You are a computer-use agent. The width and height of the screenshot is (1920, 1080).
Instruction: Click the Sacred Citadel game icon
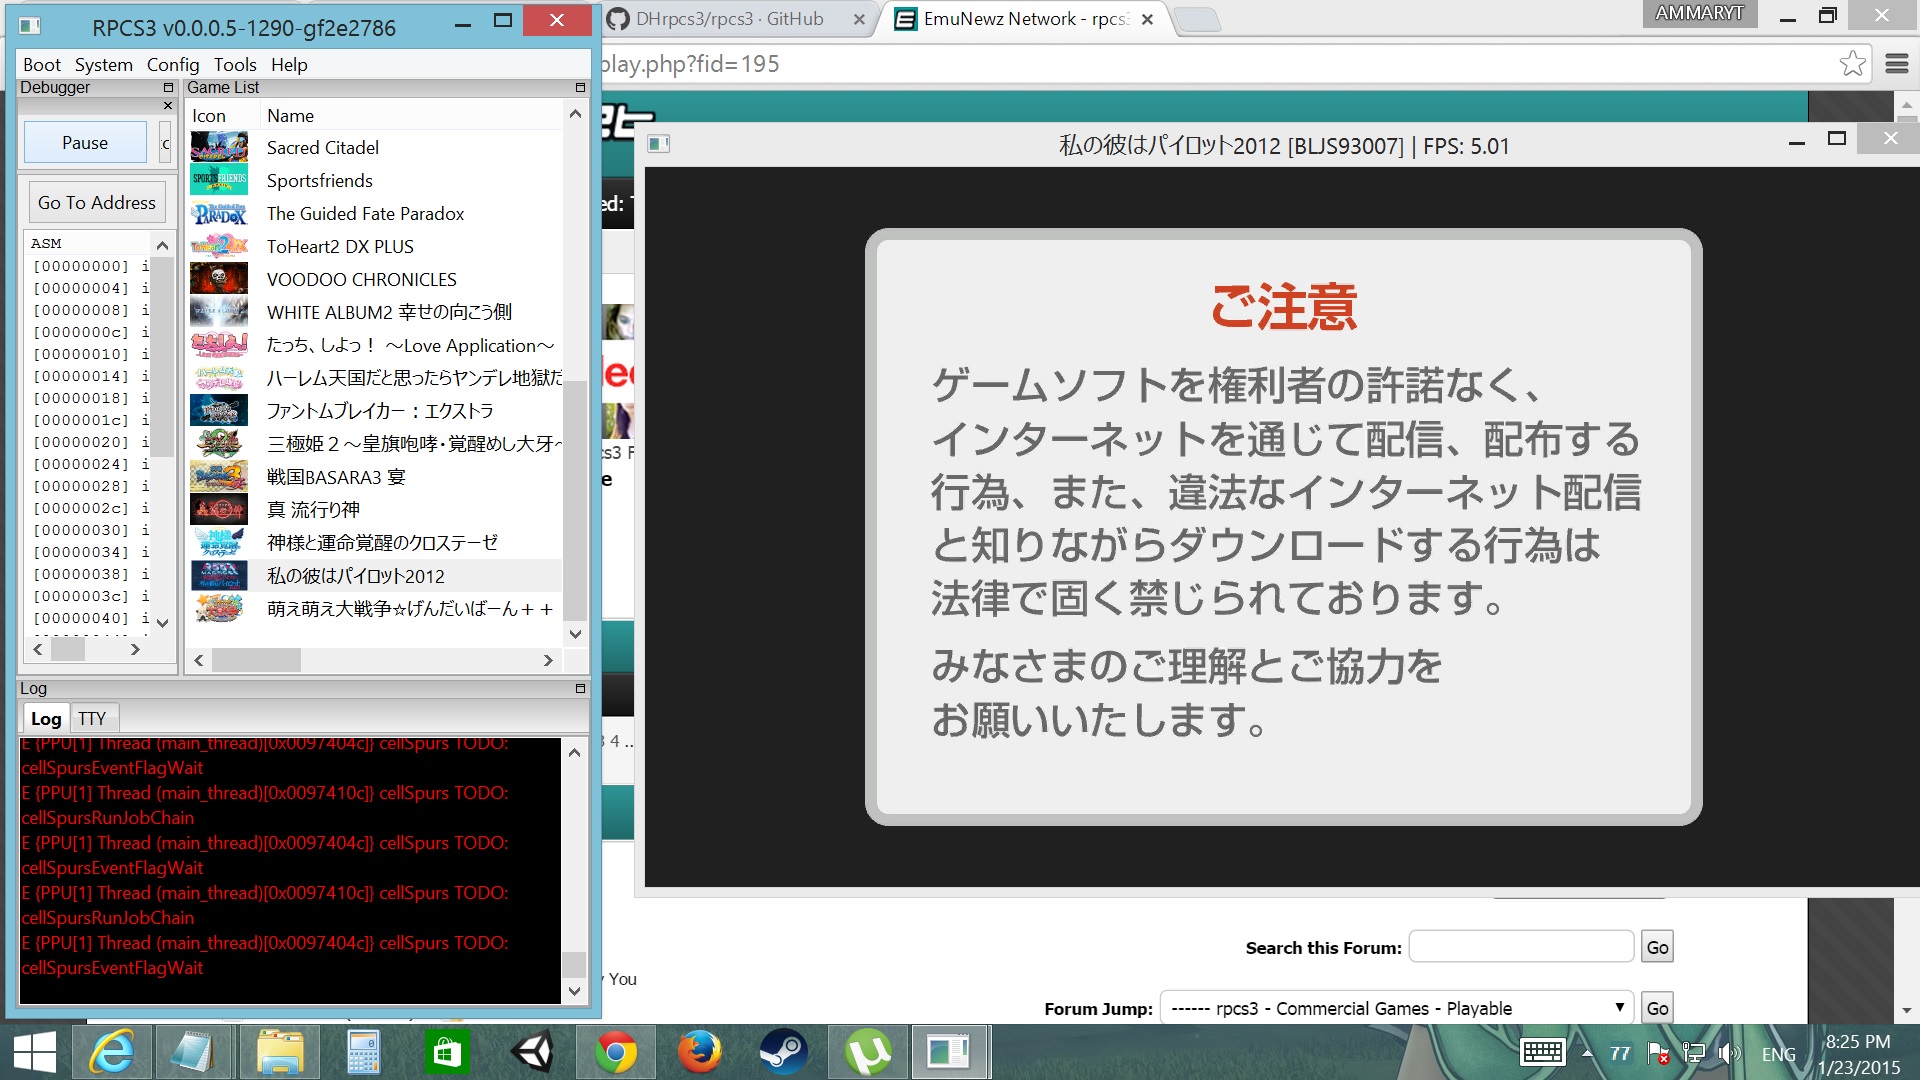219,147
